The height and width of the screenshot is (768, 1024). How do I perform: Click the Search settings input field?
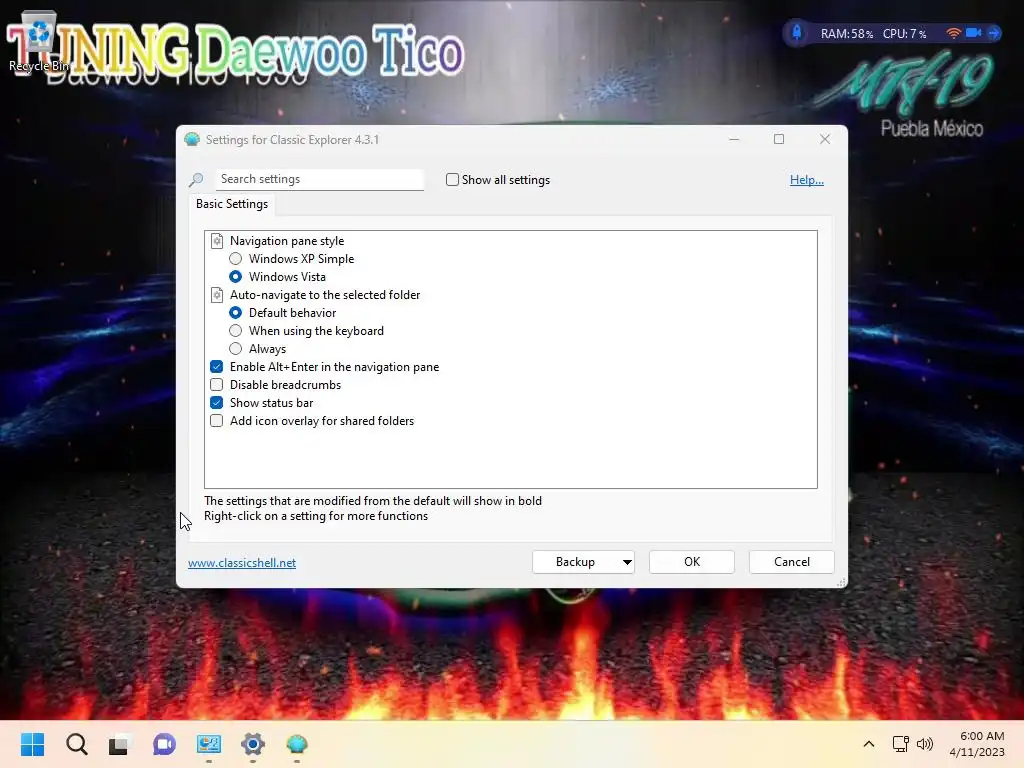(x=319, y=180)
